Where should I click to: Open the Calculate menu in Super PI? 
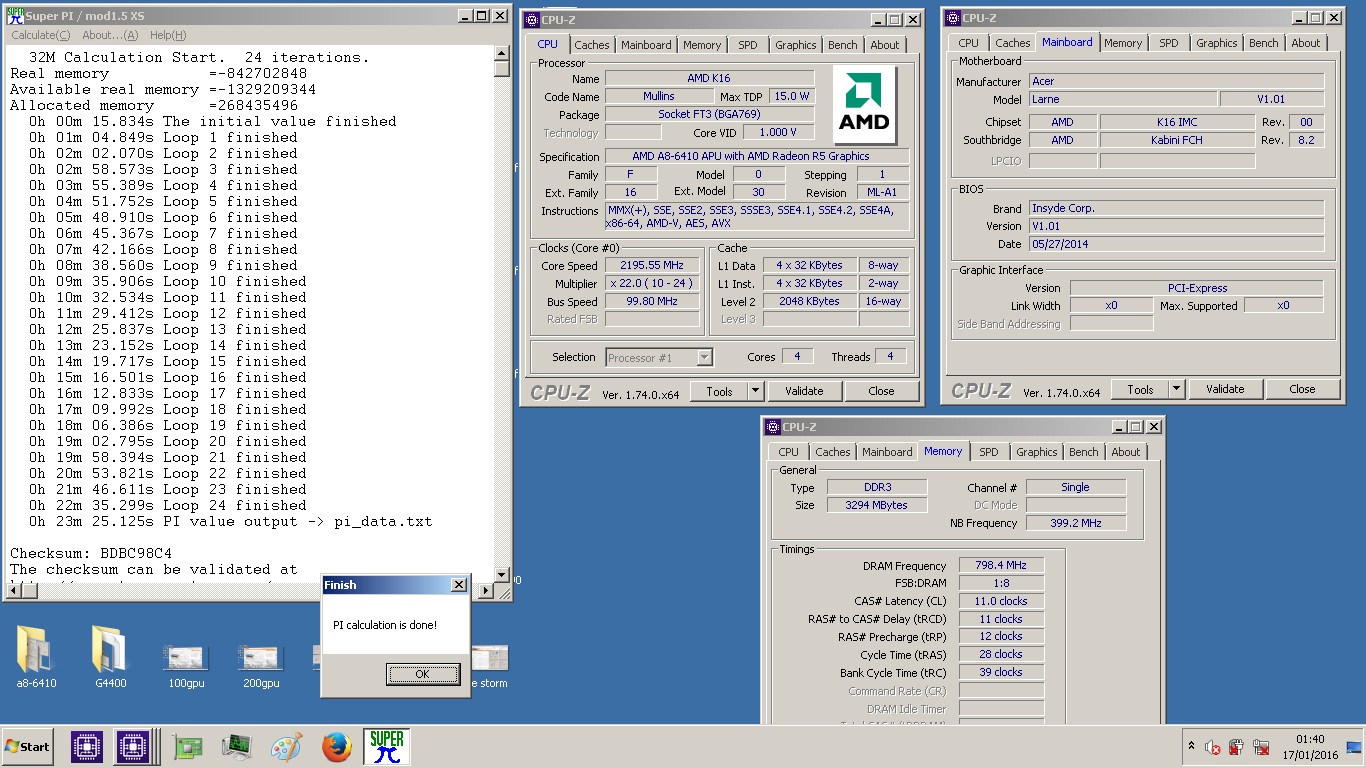[x=40, y=35]
